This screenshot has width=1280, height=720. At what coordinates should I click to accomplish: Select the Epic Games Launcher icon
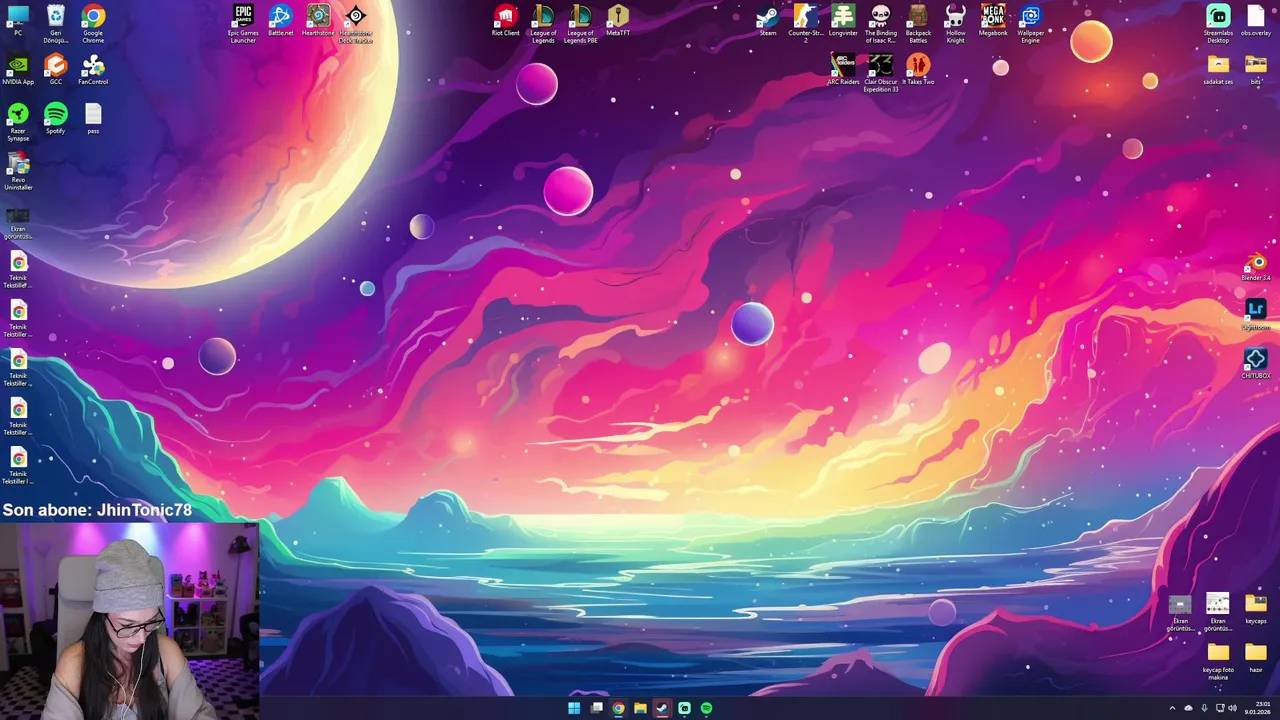(243, 24)
